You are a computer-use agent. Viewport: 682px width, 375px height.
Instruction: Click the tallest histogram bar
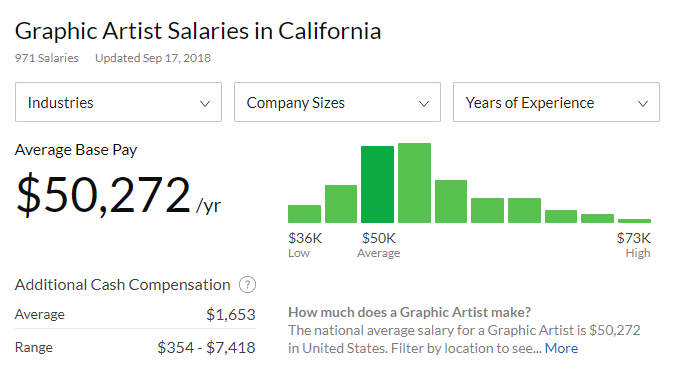415,183
